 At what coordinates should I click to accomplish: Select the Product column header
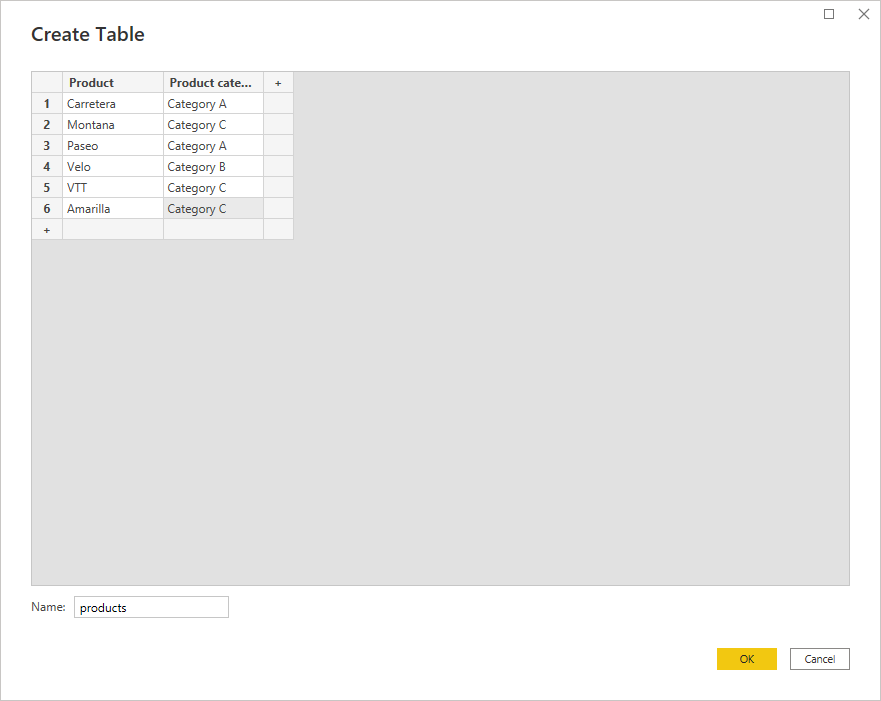pos(112,82)
